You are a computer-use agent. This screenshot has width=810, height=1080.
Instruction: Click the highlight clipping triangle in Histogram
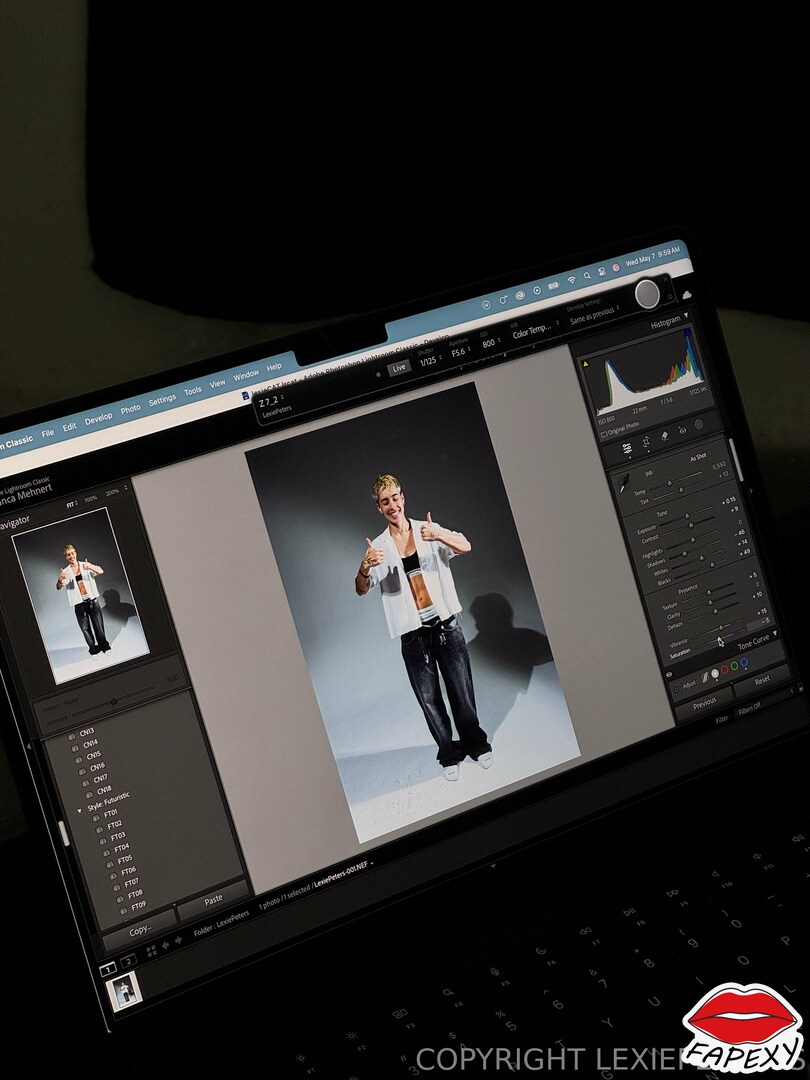tap(585, 364)
